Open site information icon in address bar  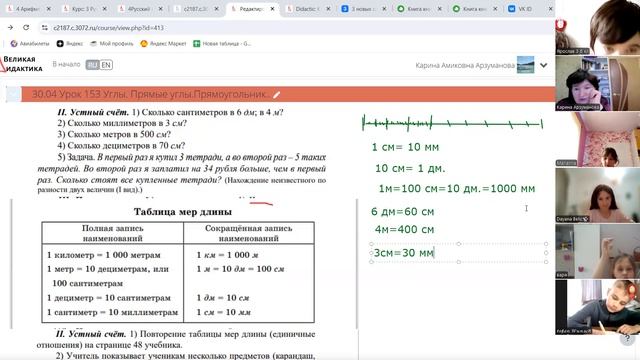coord(44,28)
